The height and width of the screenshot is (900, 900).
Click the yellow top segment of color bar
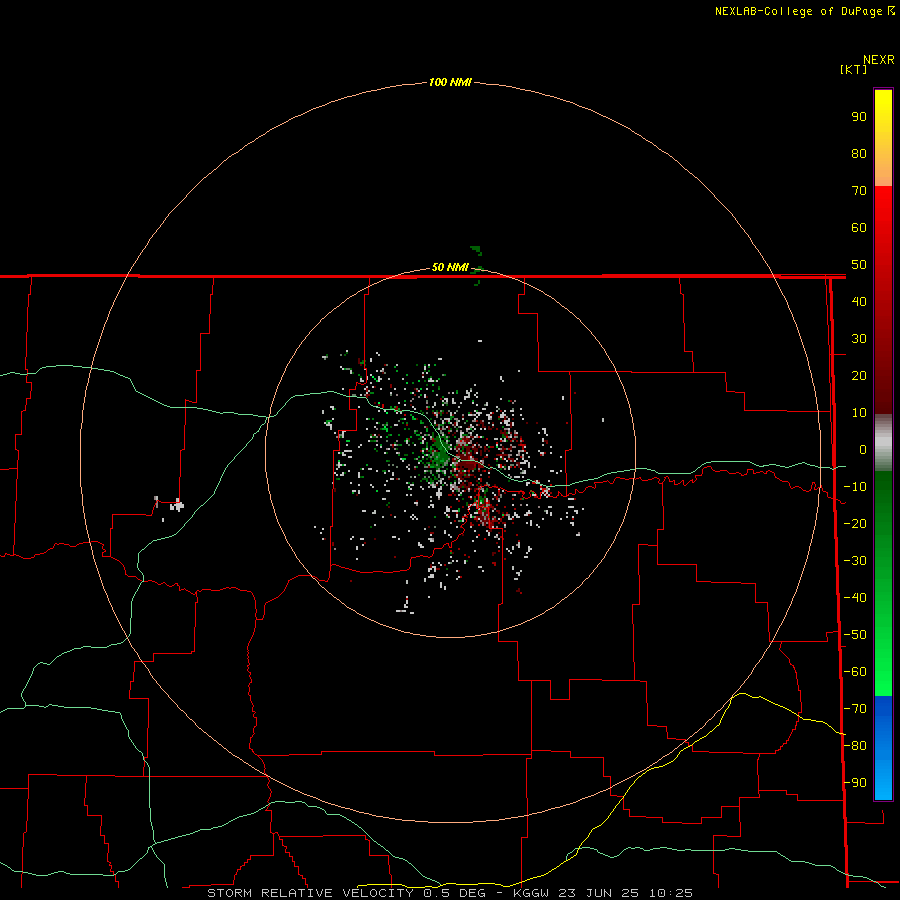(x=883, y=138)
